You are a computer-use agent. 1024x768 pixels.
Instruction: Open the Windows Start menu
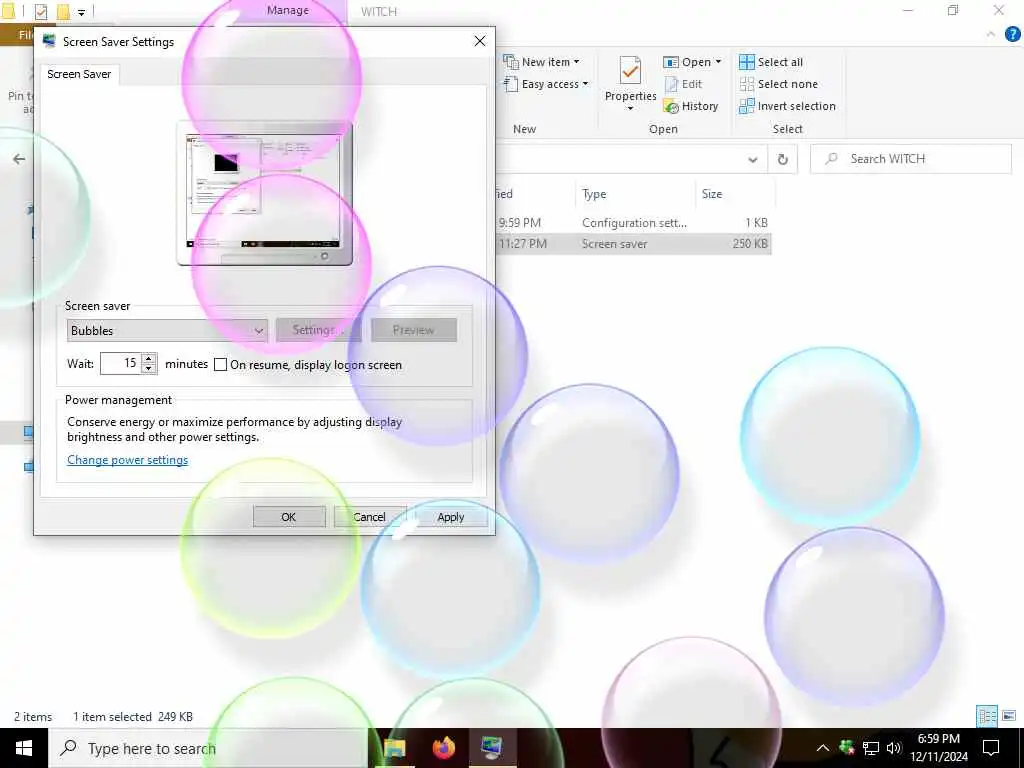click(24, 748)
